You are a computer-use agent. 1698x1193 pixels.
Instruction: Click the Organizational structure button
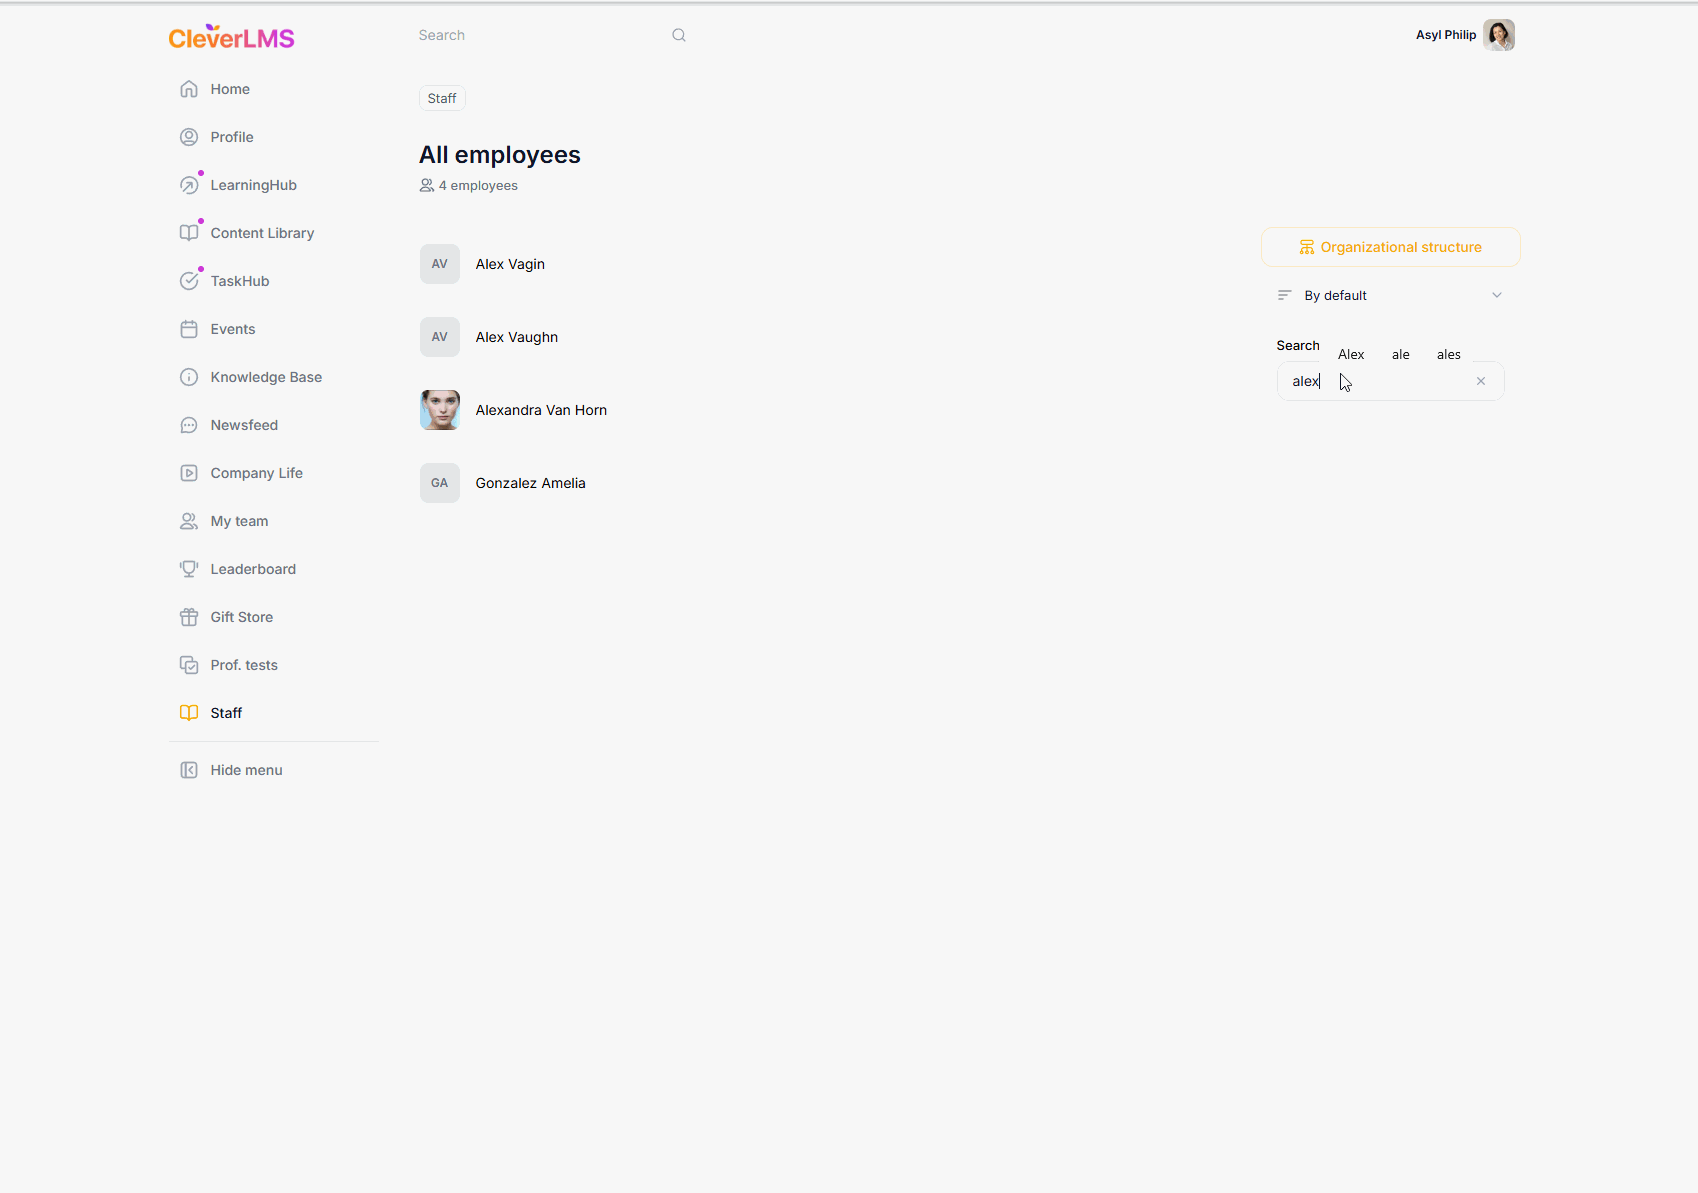[1391, 247]
